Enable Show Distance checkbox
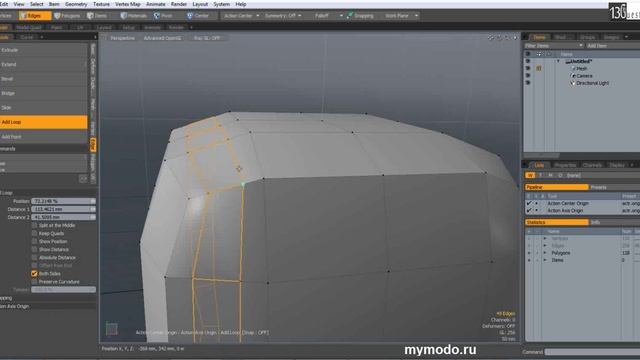Viewport: 640px width, 360px height. (x=34, y=249)
